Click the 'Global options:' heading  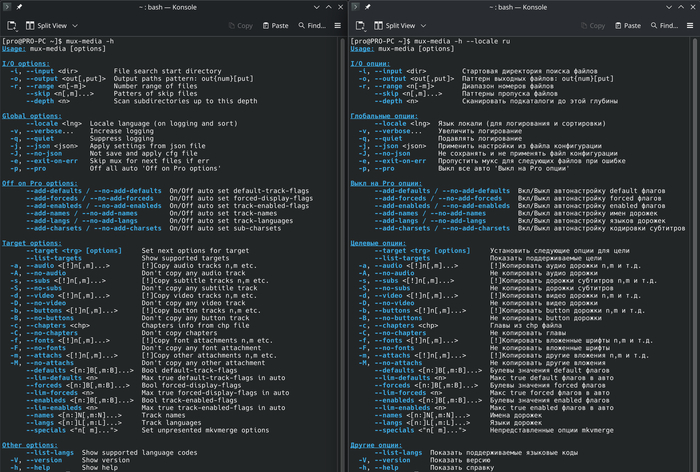(32, 116)
